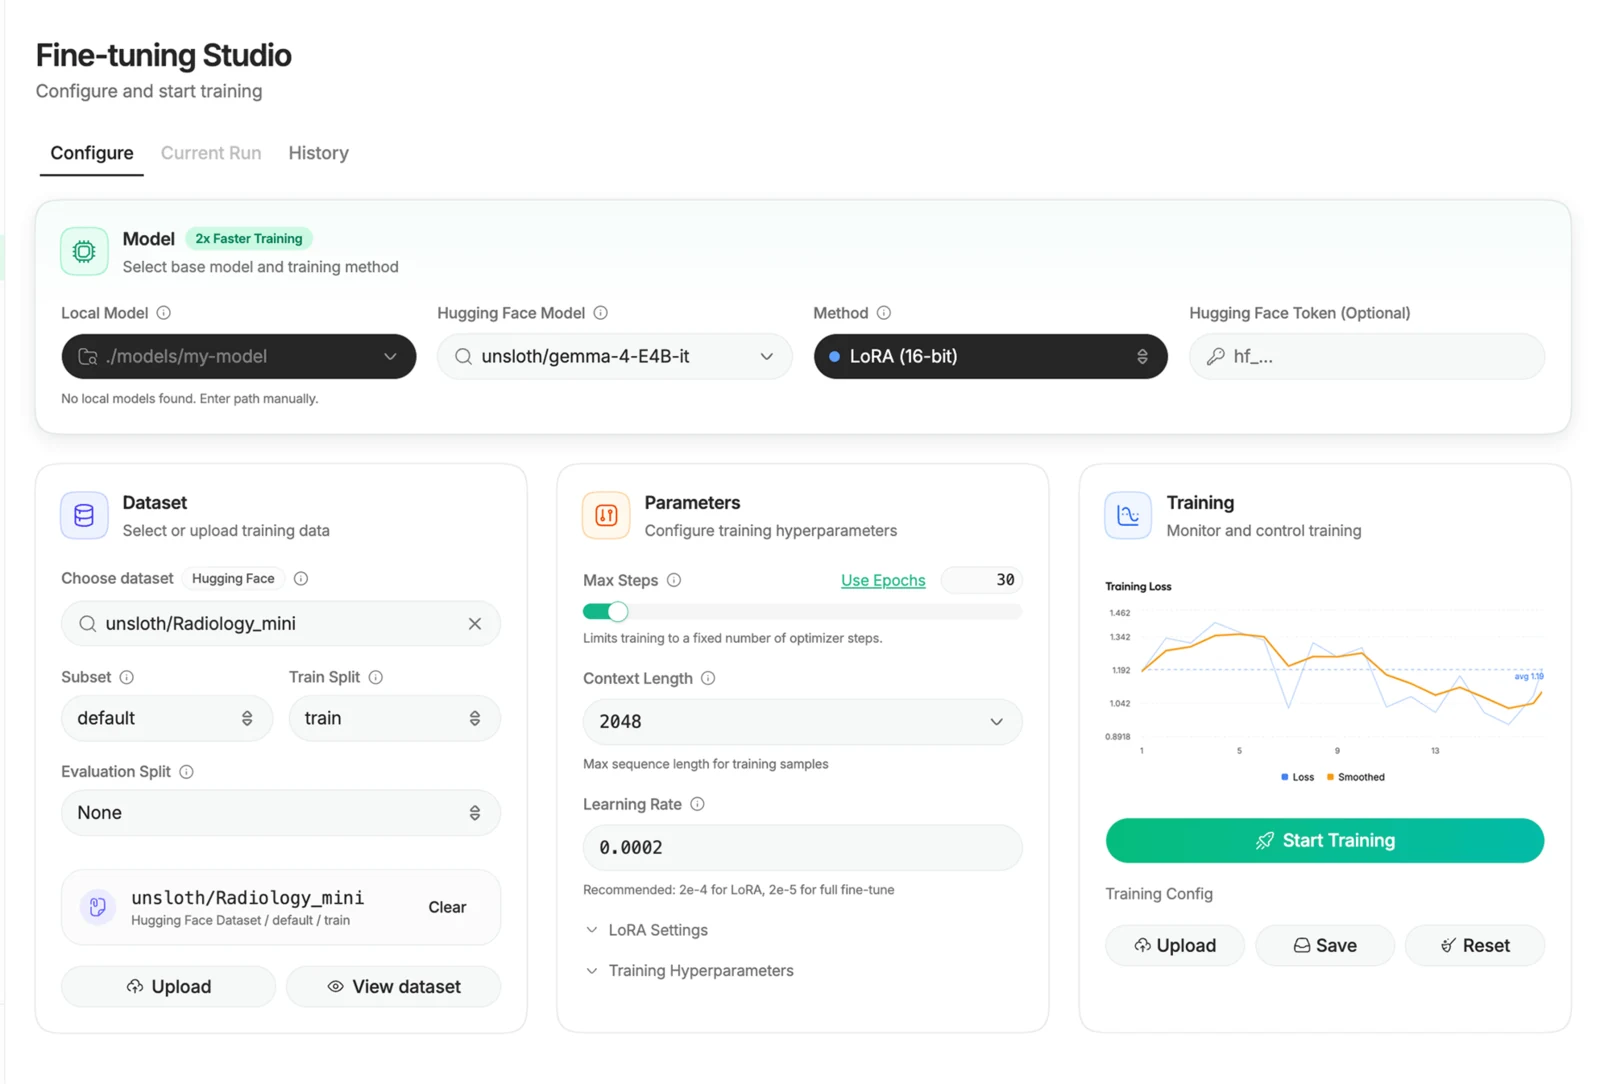Image resolution: width=1600 pixels, height=1084 pixels.
Task: Clear the unsloth/Radiology_mini search field
Action: click(475, 624)
